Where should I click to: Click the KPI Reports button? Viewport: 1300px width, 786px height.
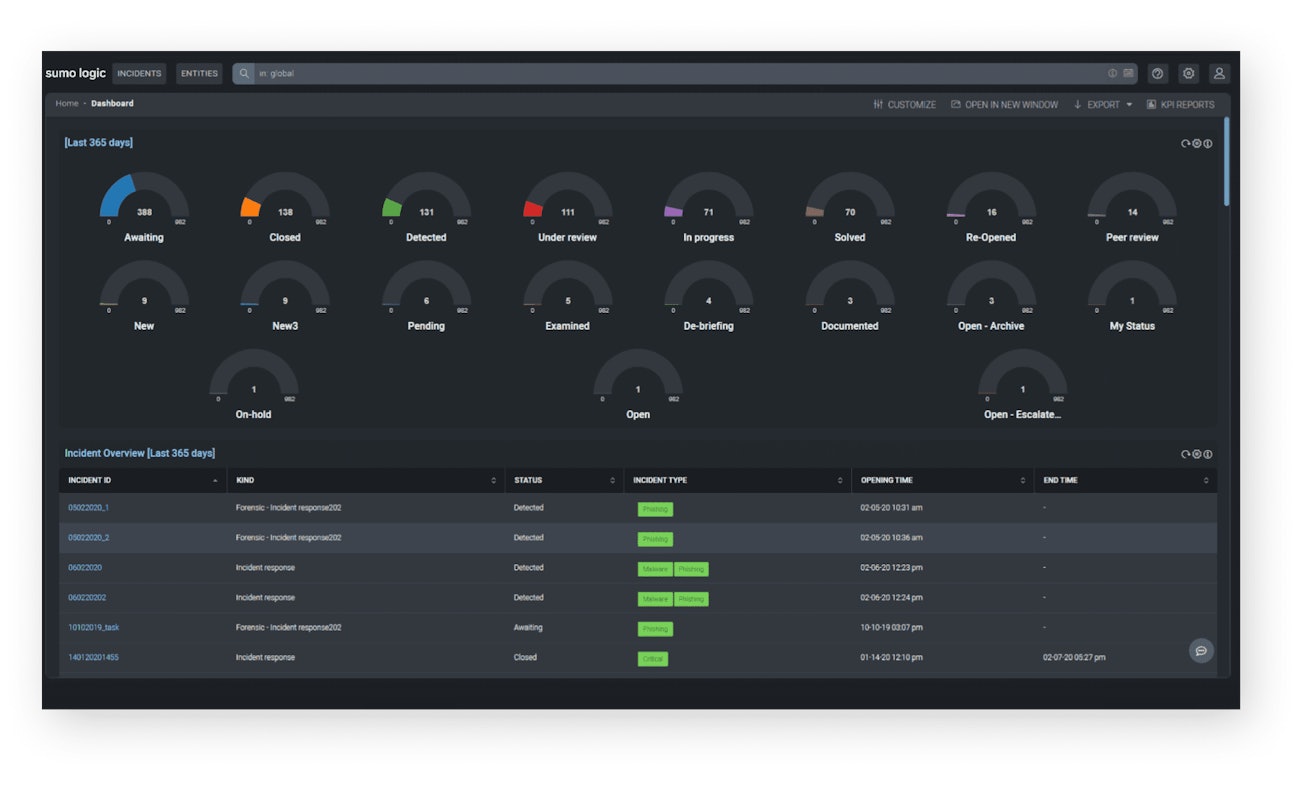(1180, 104)
